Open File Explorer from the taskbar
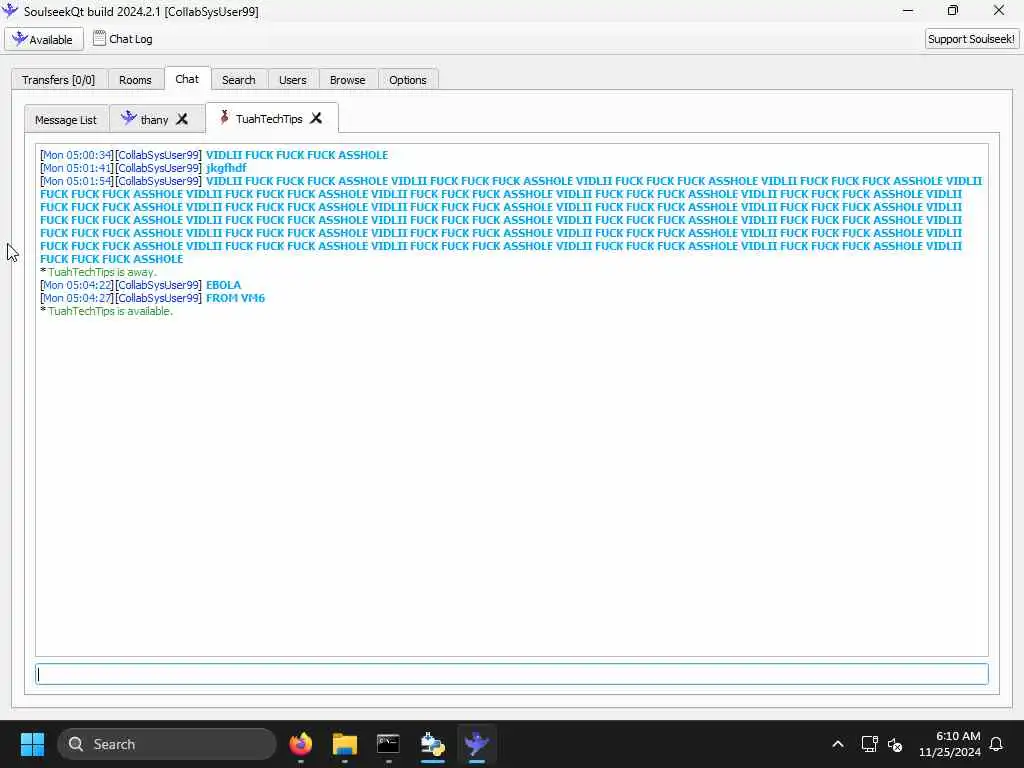The image size is (1024, 768). coord(344,744)
